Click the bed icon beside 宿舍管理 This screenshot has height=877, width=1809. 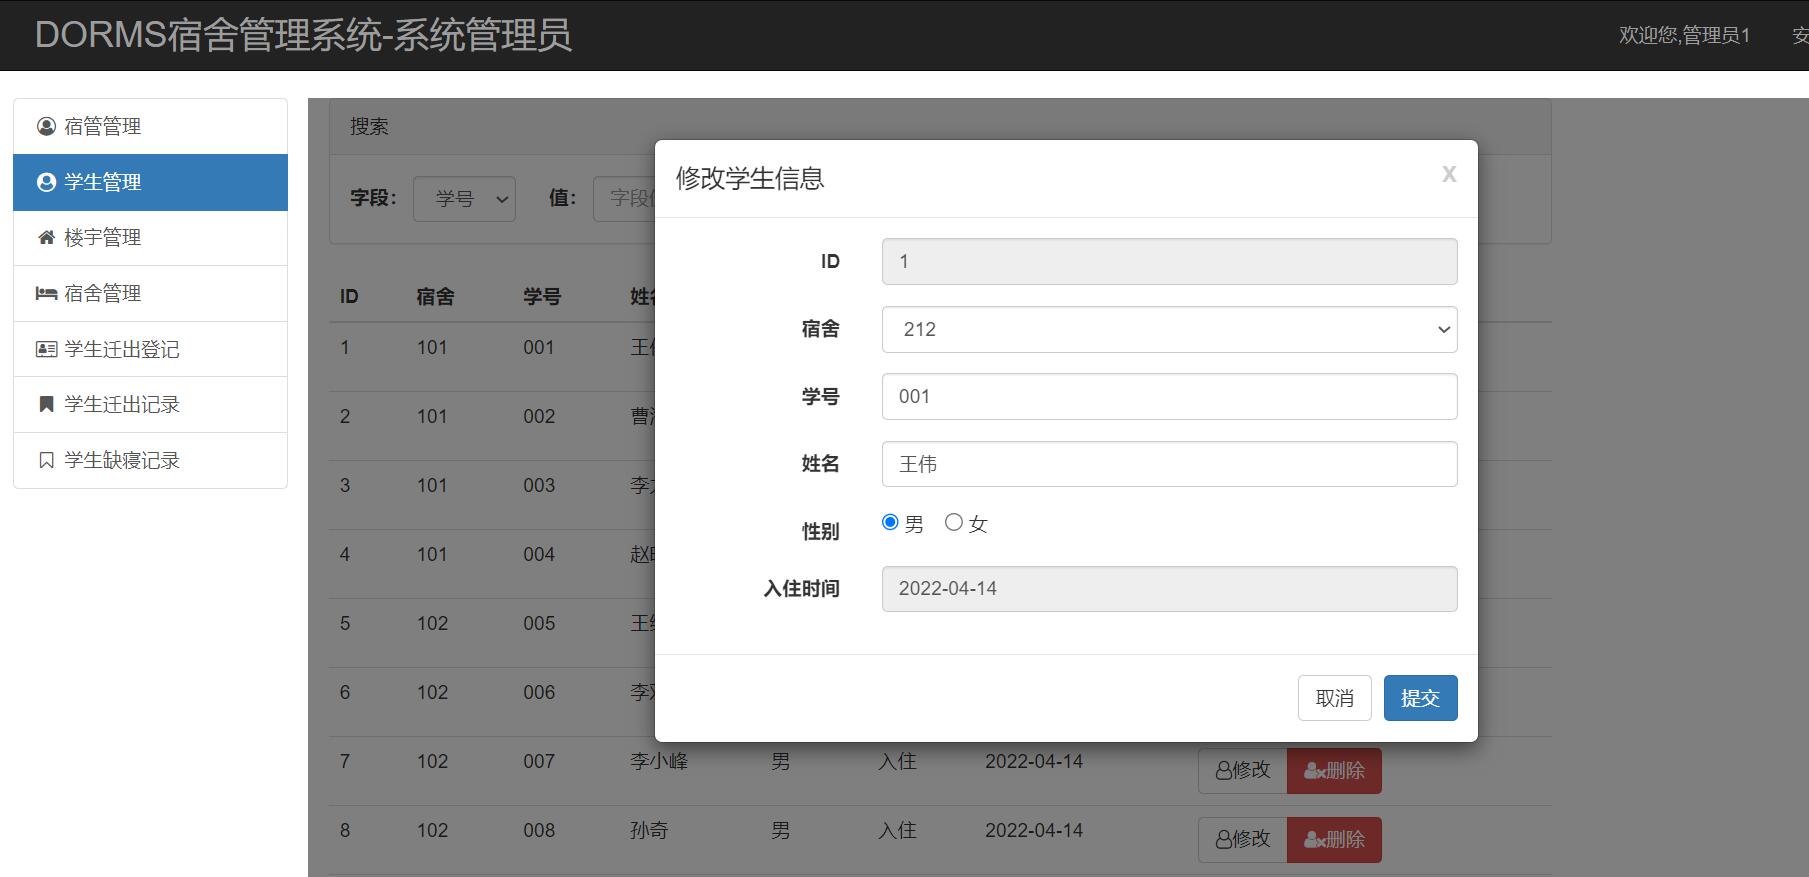46,293
